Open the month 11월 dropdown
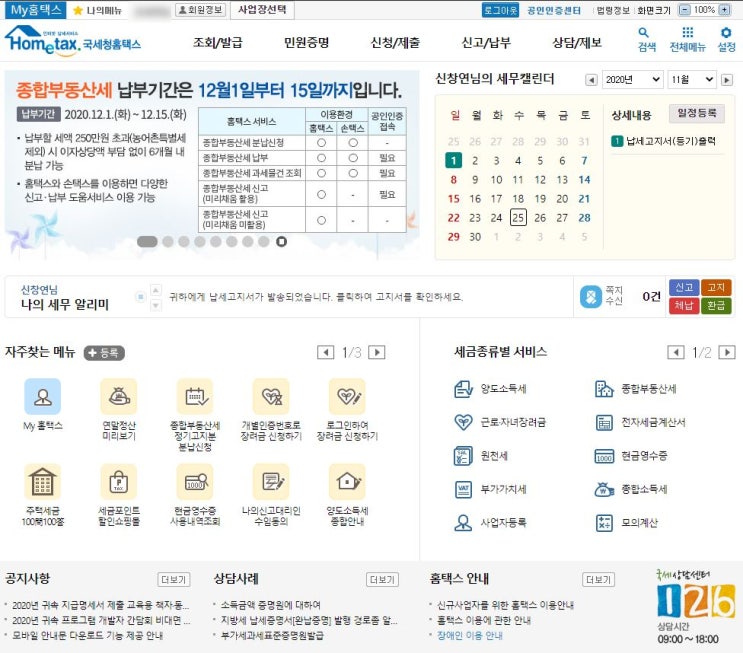743x653 pixels. (691, 80)
